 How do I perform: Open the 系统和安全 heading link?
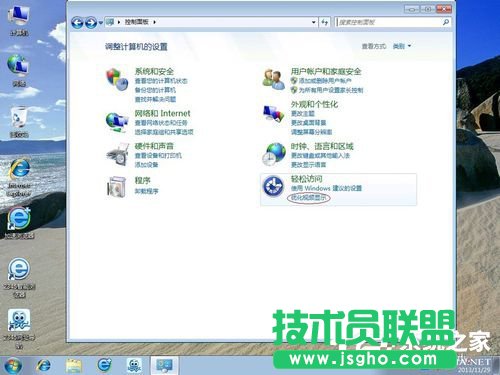[154, 71]
